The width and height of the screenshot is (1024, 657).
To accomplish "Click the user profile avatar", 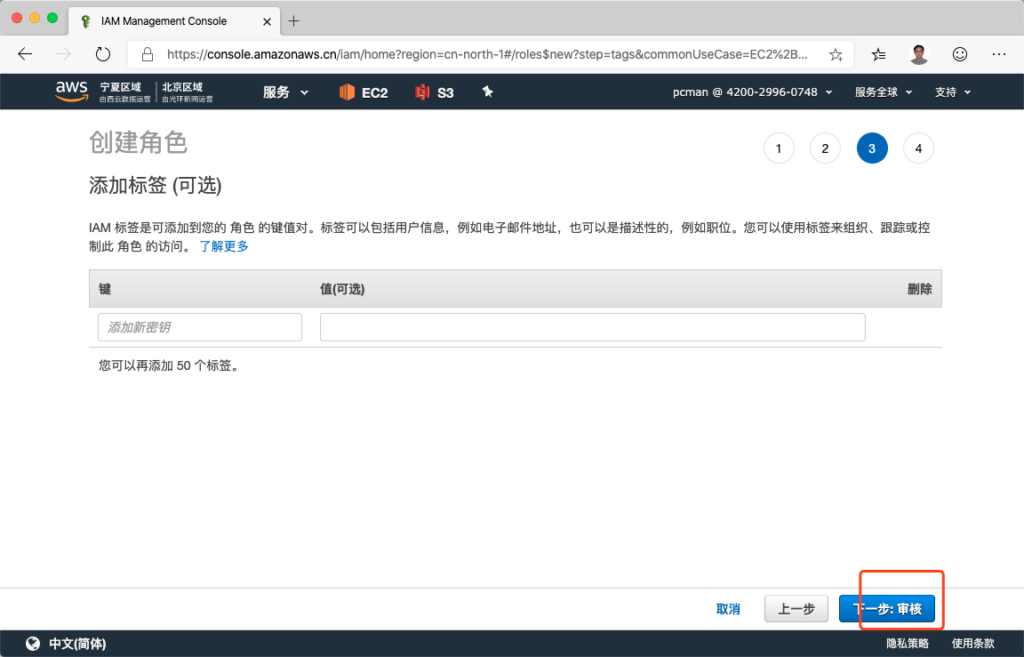I will coord(919,54).
